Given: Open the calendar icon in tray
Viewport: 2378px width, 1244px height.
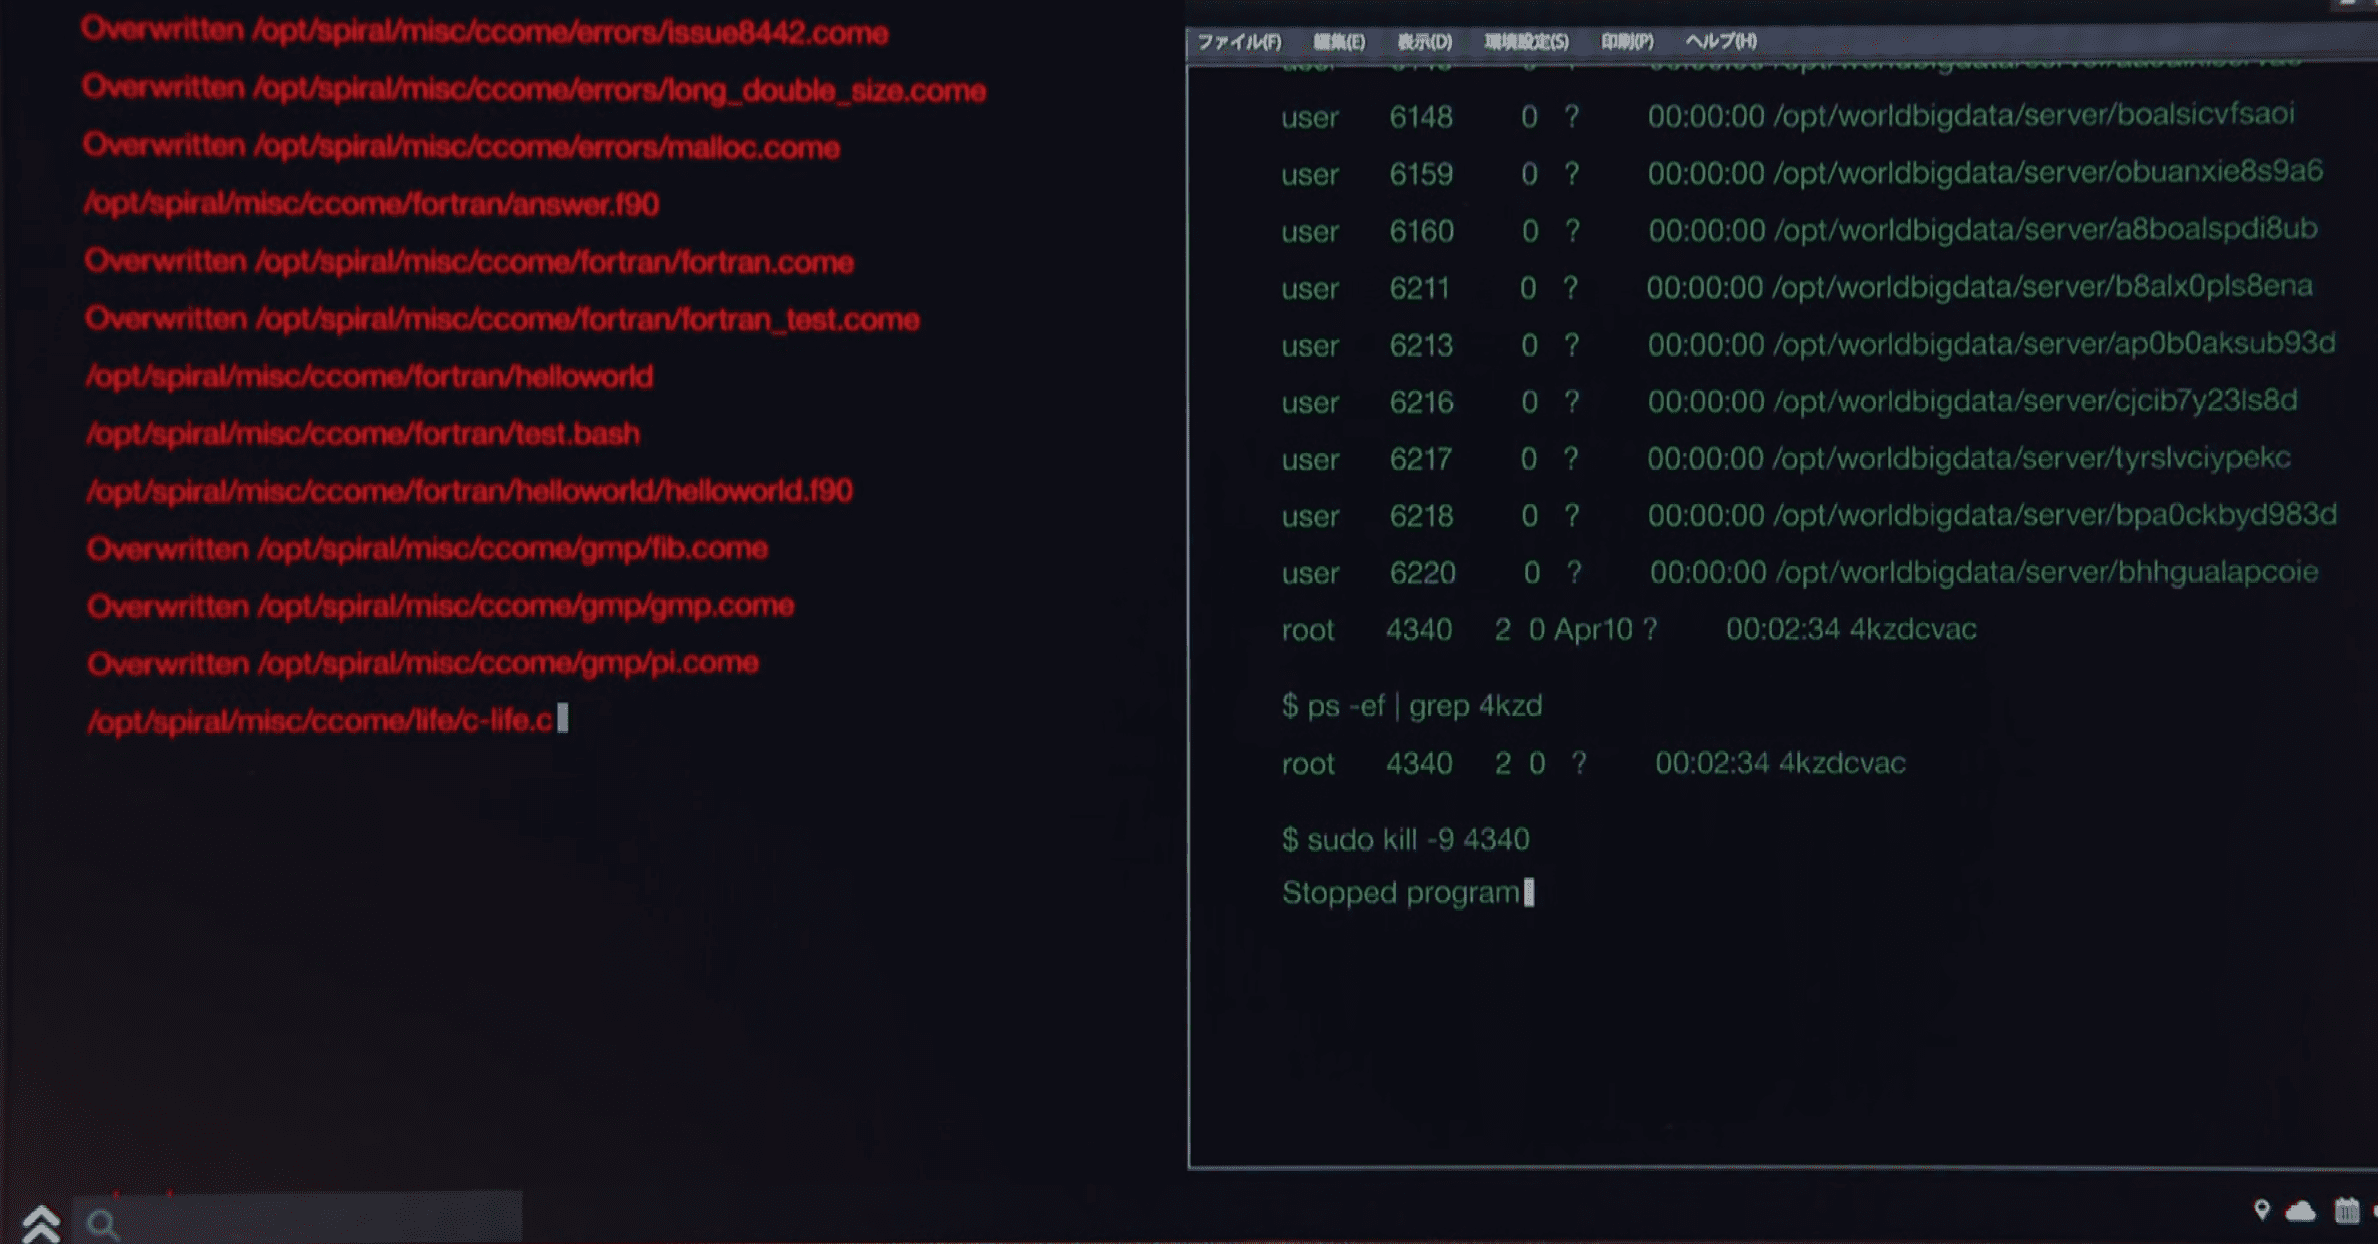Looking at the screenshot, I should [x=2346, y=1211].
